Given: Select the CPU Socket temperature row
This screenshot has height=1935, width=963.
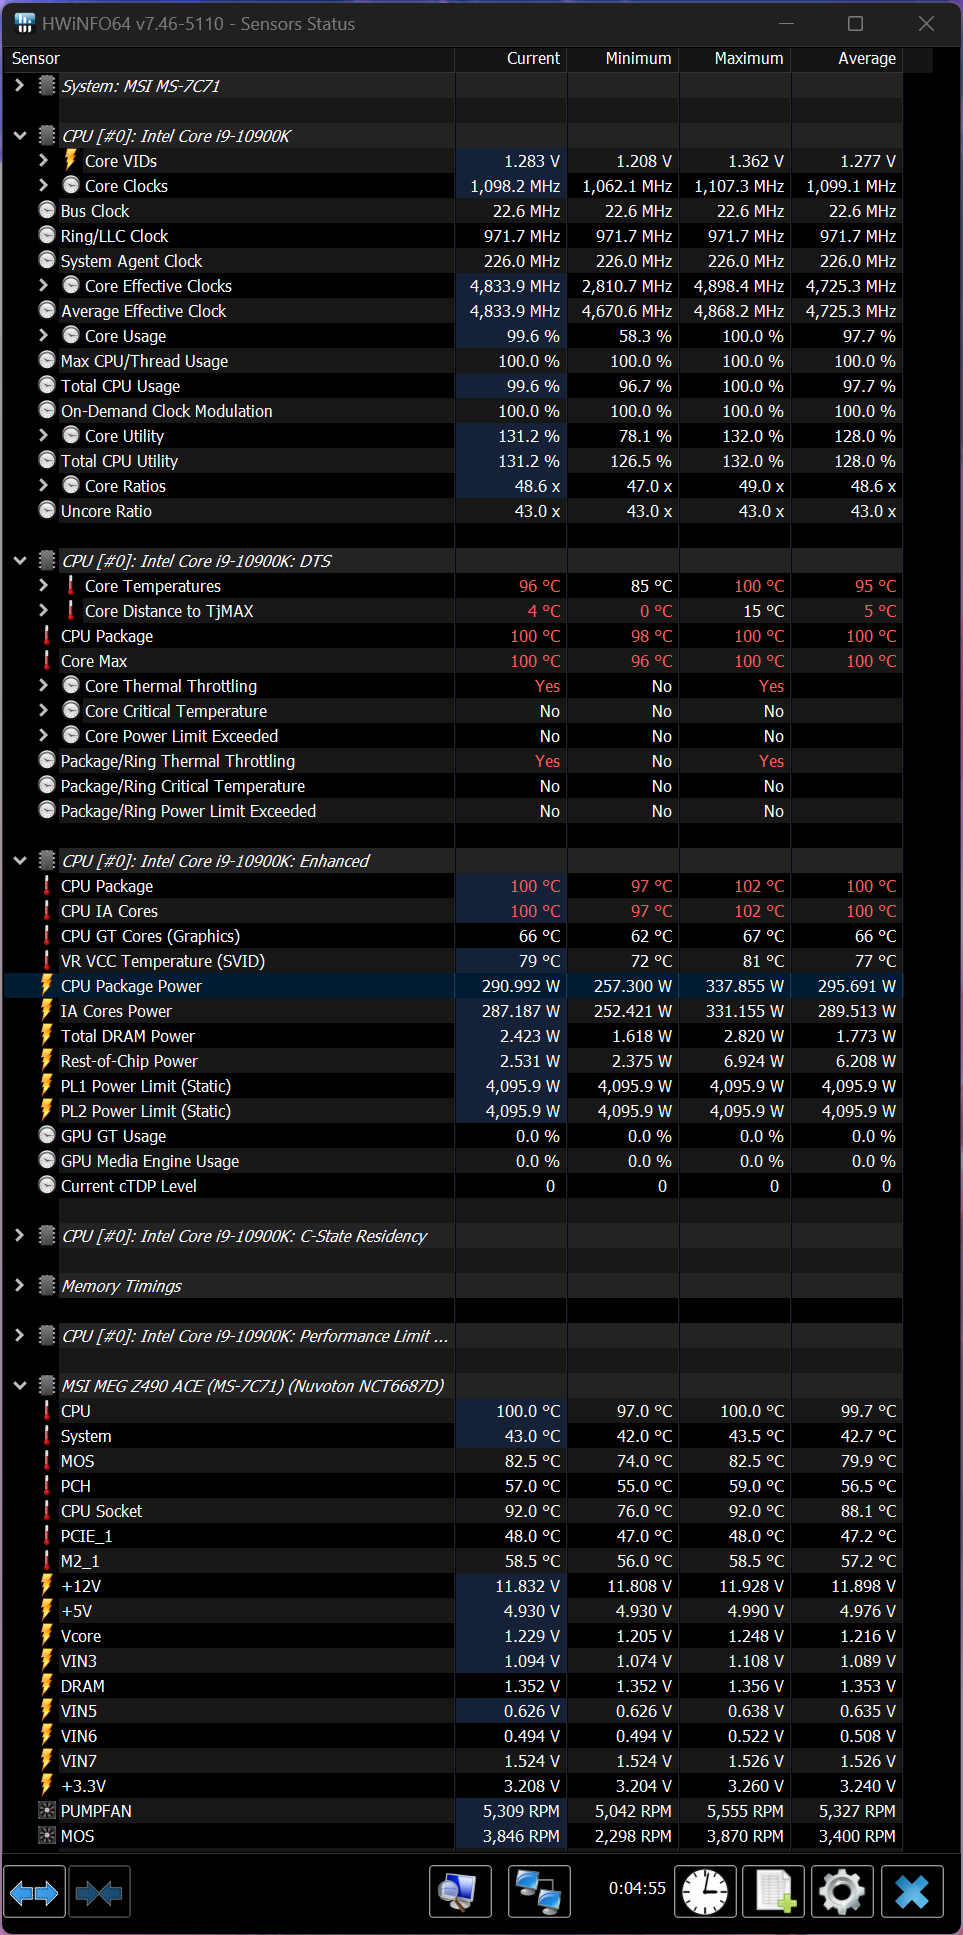Looking at the screenshot, I should (x=453, y=1511).
